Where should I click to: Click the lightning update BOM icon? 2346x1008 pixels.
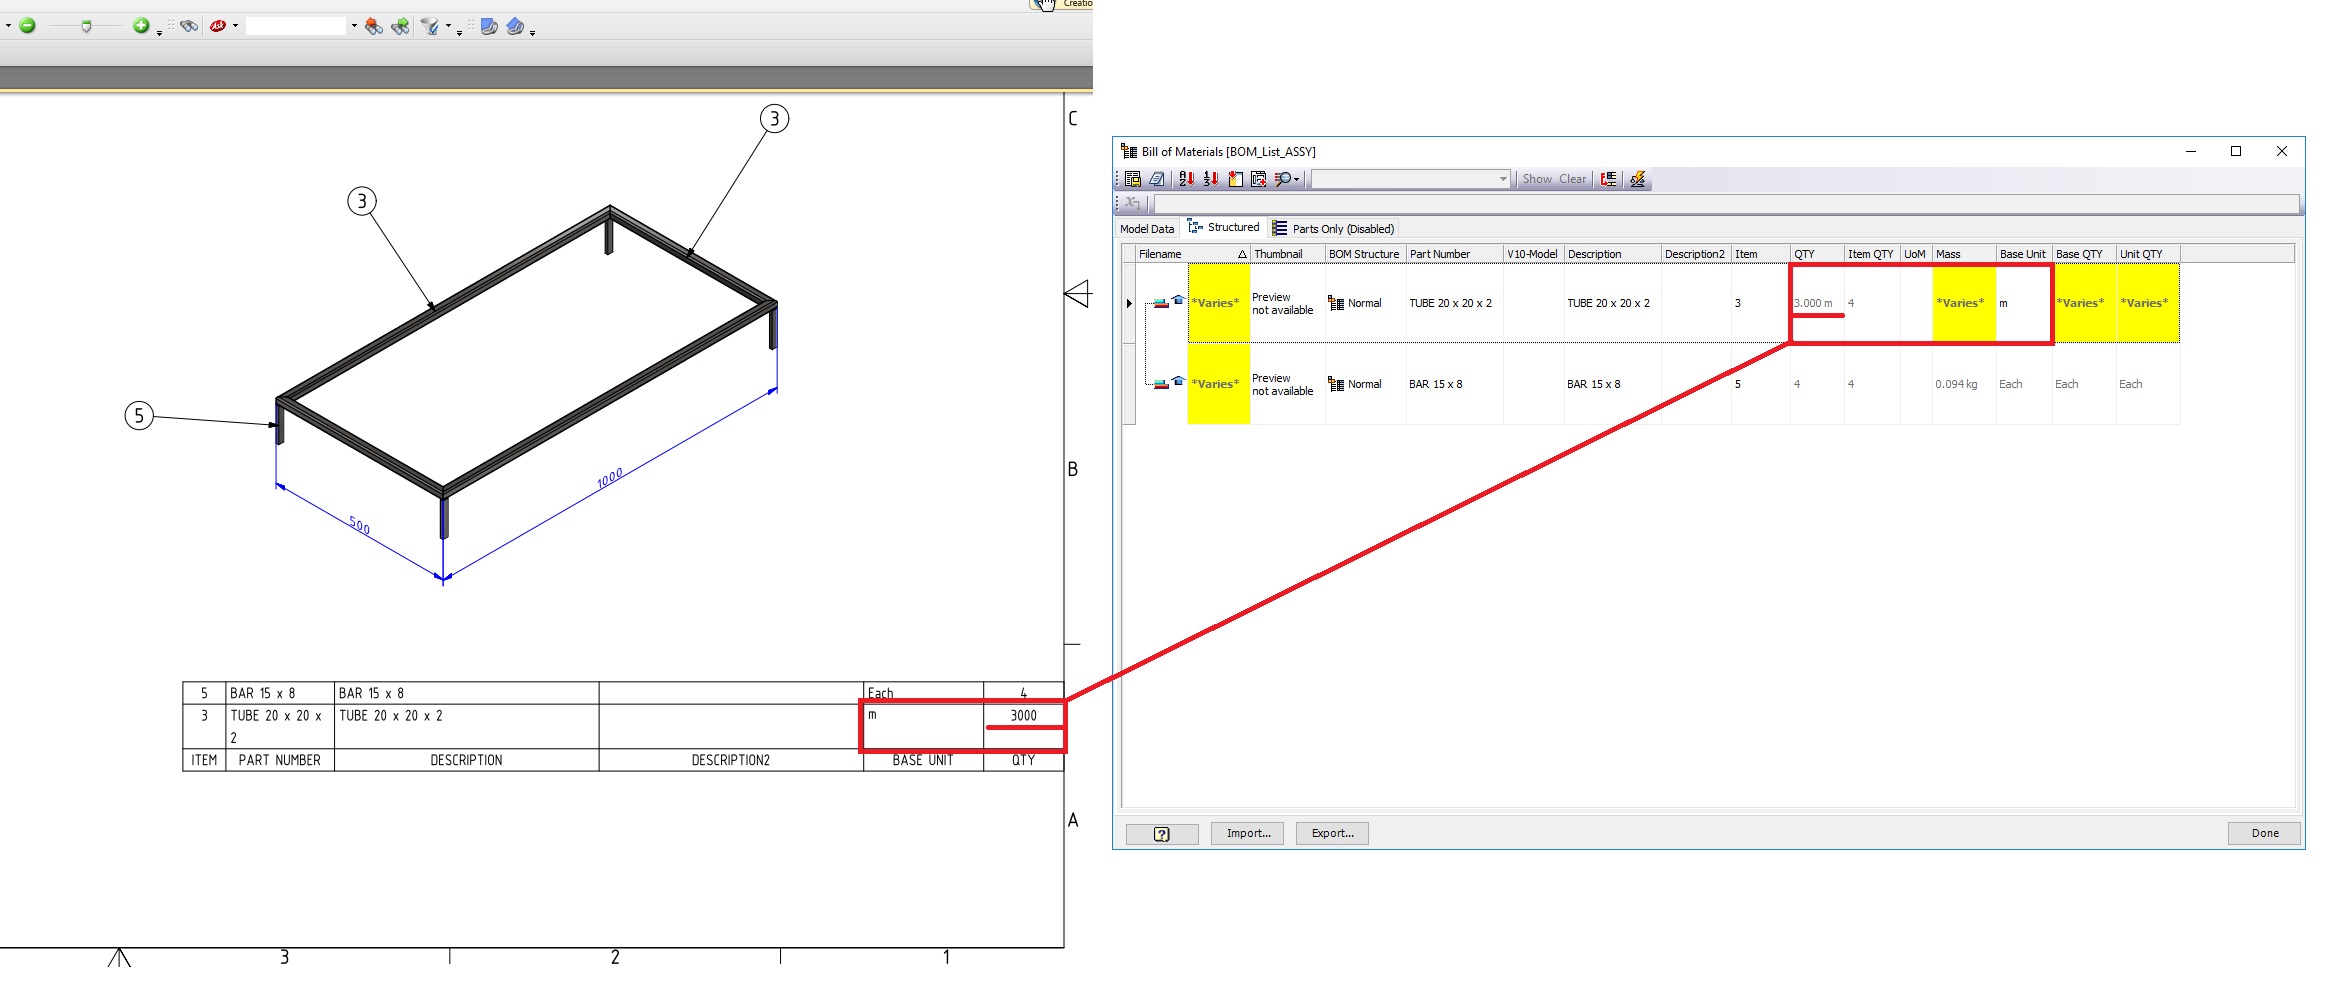[x=1637, y=179]
